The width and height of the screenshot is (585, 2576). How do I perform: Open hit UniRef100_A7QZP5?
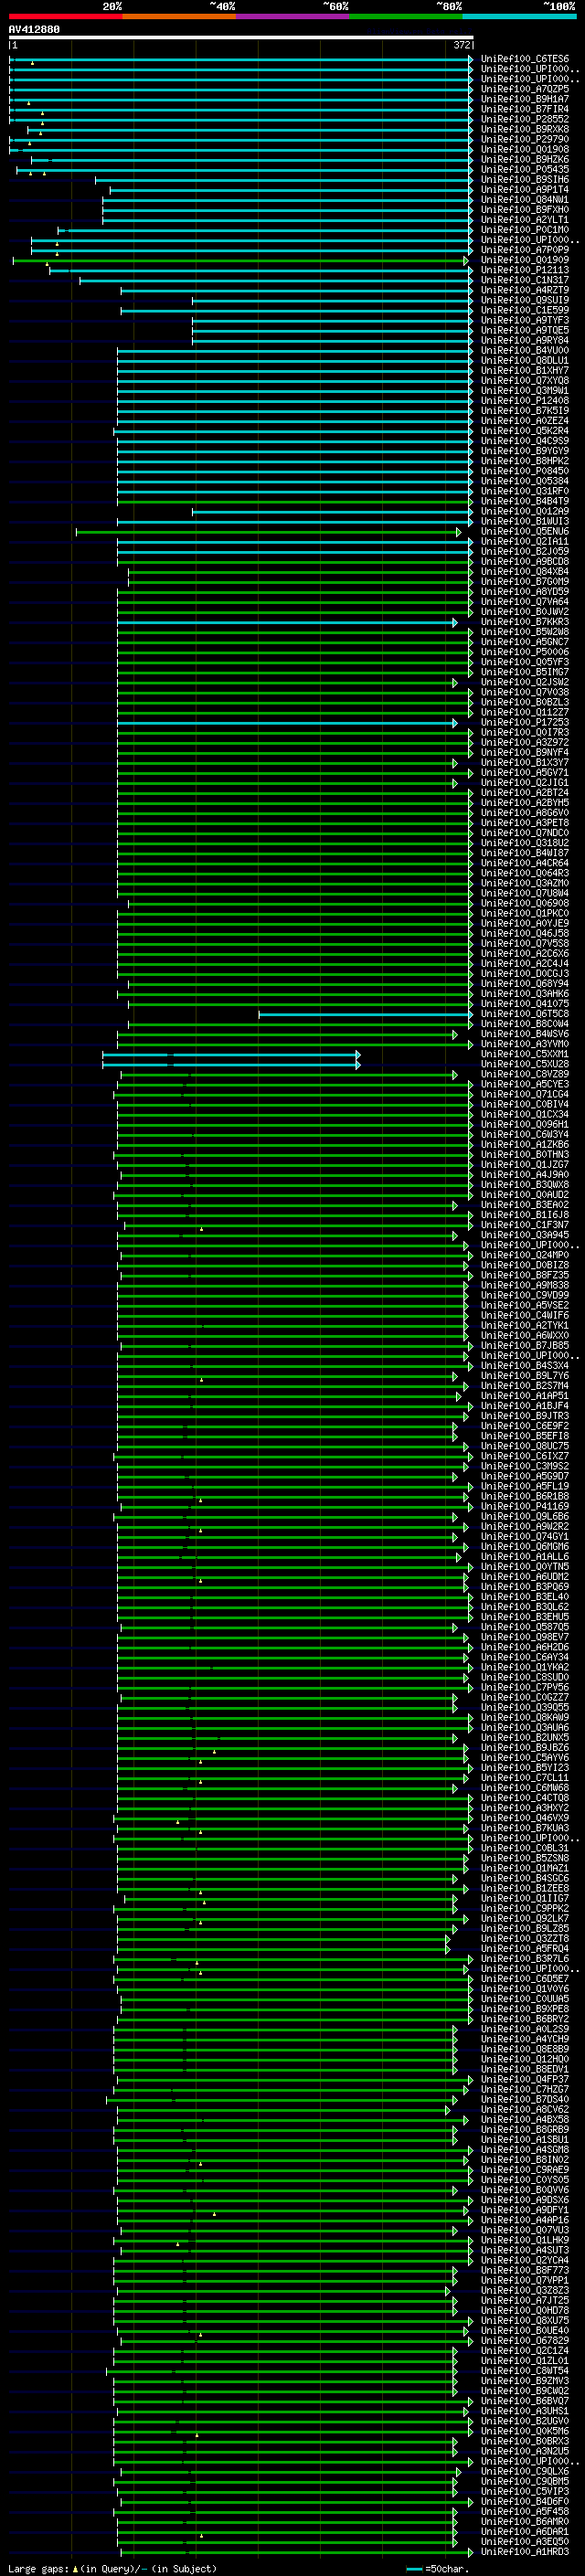point(525,89)
